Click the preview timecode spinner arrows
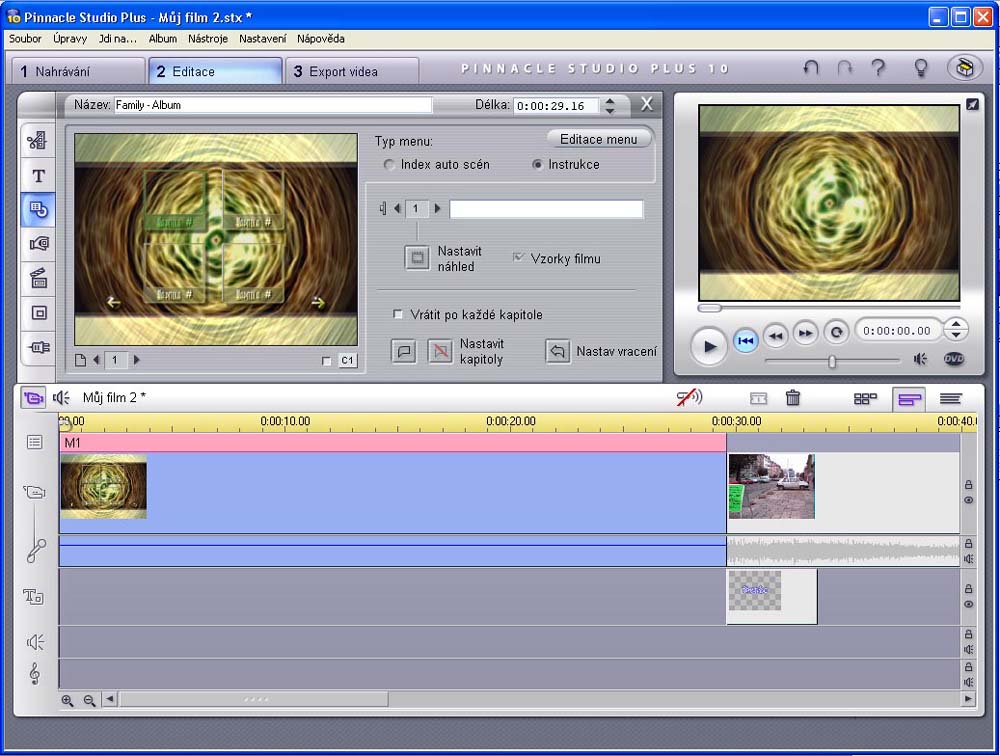 [956, 330]
